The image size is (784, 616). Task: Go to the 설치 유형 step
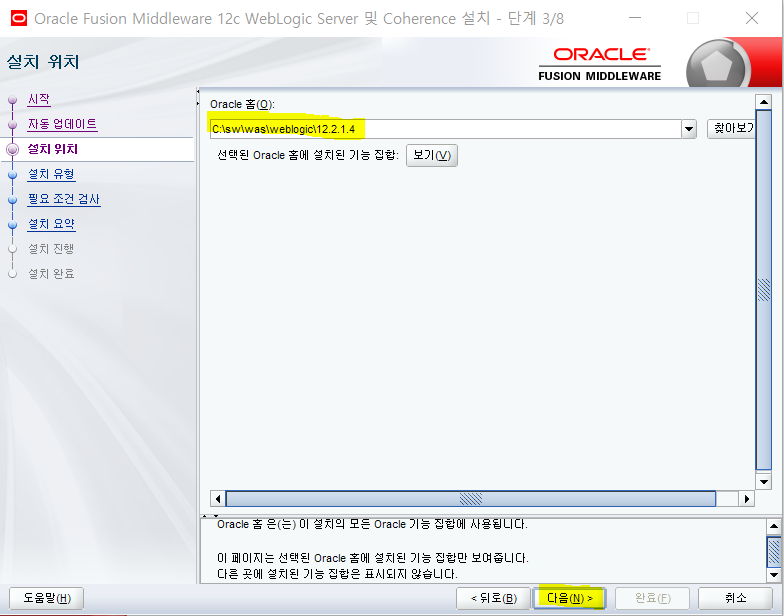click(x=51, y=174)
